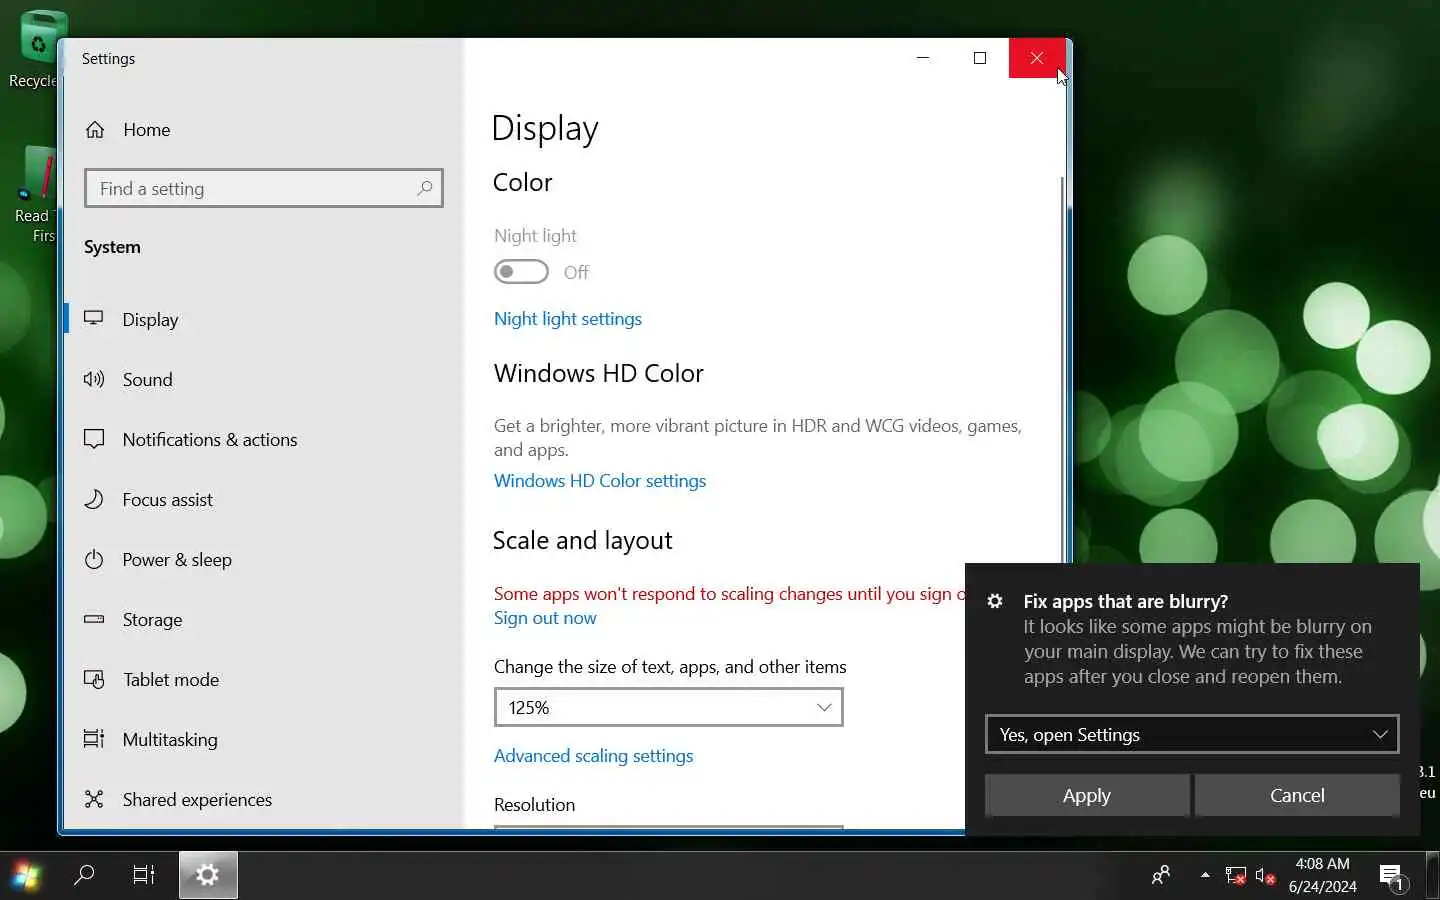Click Show desktop sliver at taskbar end

[x=1433, y=876]
